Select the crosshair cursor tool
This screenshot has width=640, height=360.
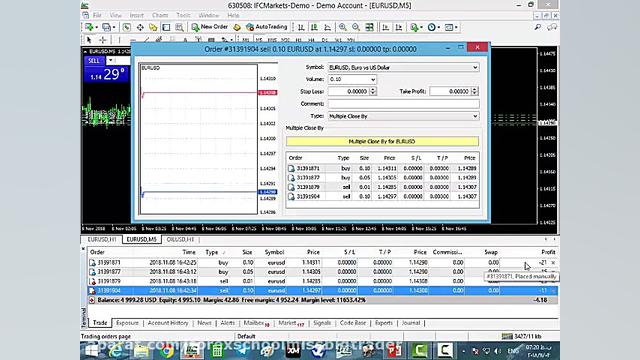point(102,40)
